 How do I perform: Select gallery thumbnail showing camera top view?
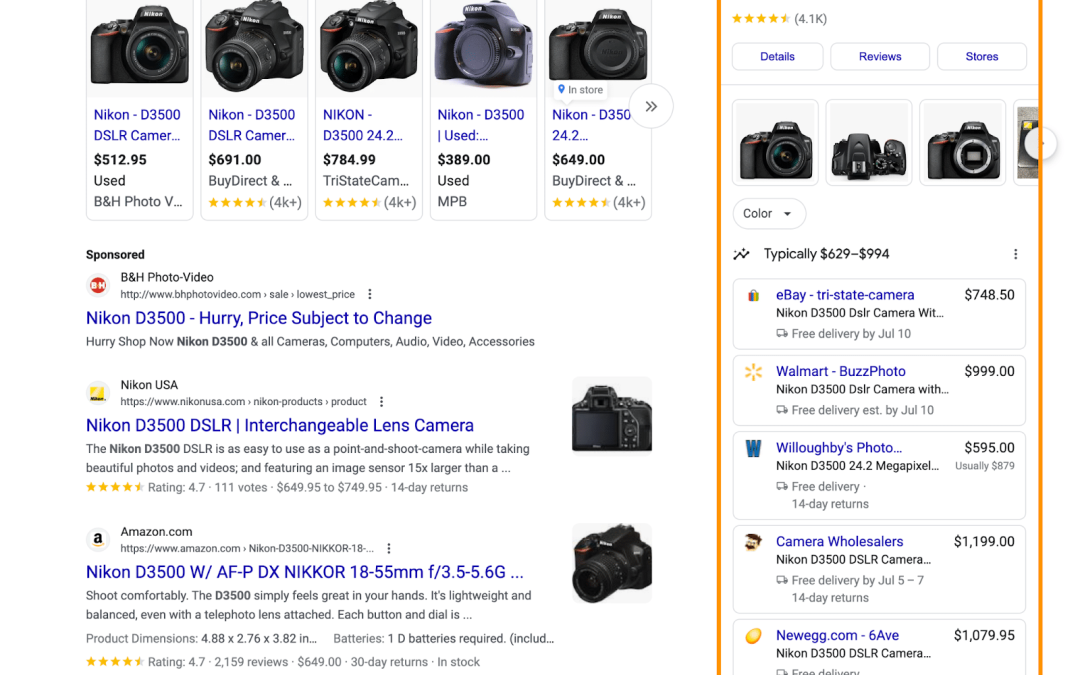(869, 143)
